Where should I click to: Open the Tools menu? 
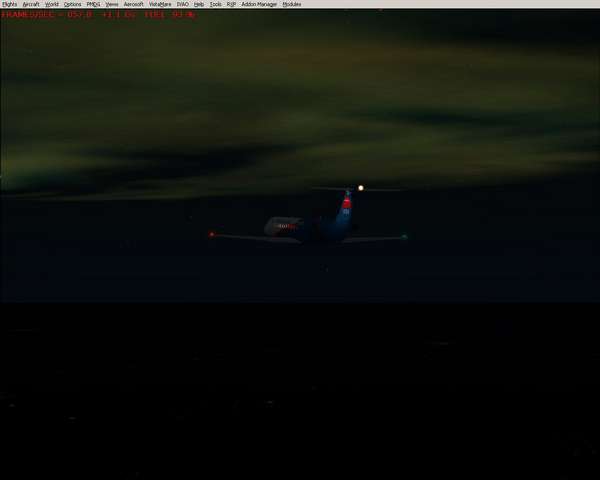click(x=215, y=4)
